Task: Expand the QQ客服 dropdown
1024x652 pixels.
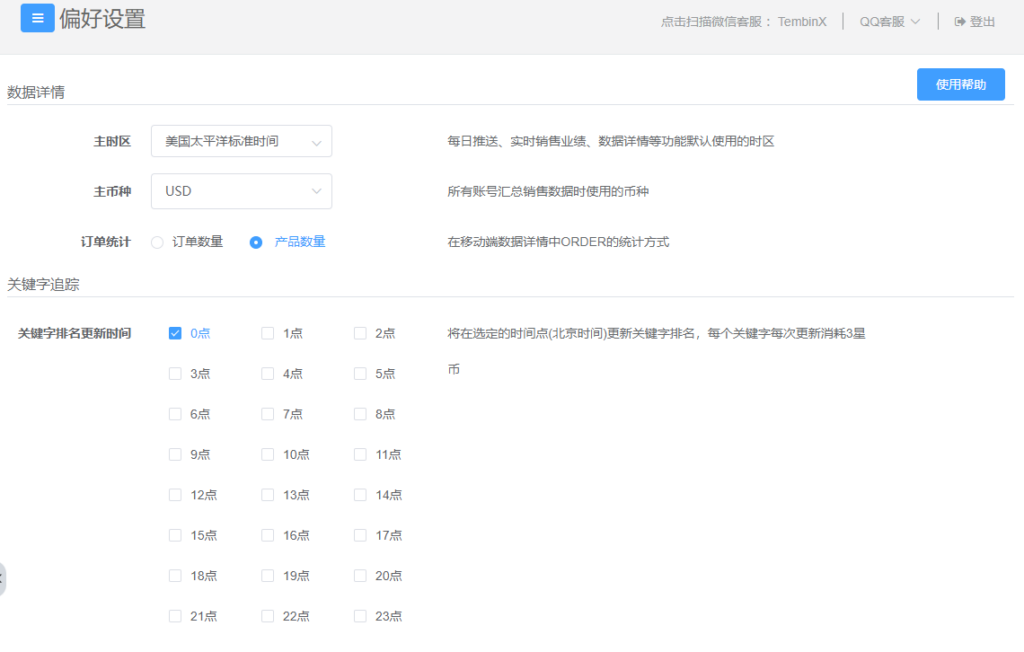Action: click(889, 22)
